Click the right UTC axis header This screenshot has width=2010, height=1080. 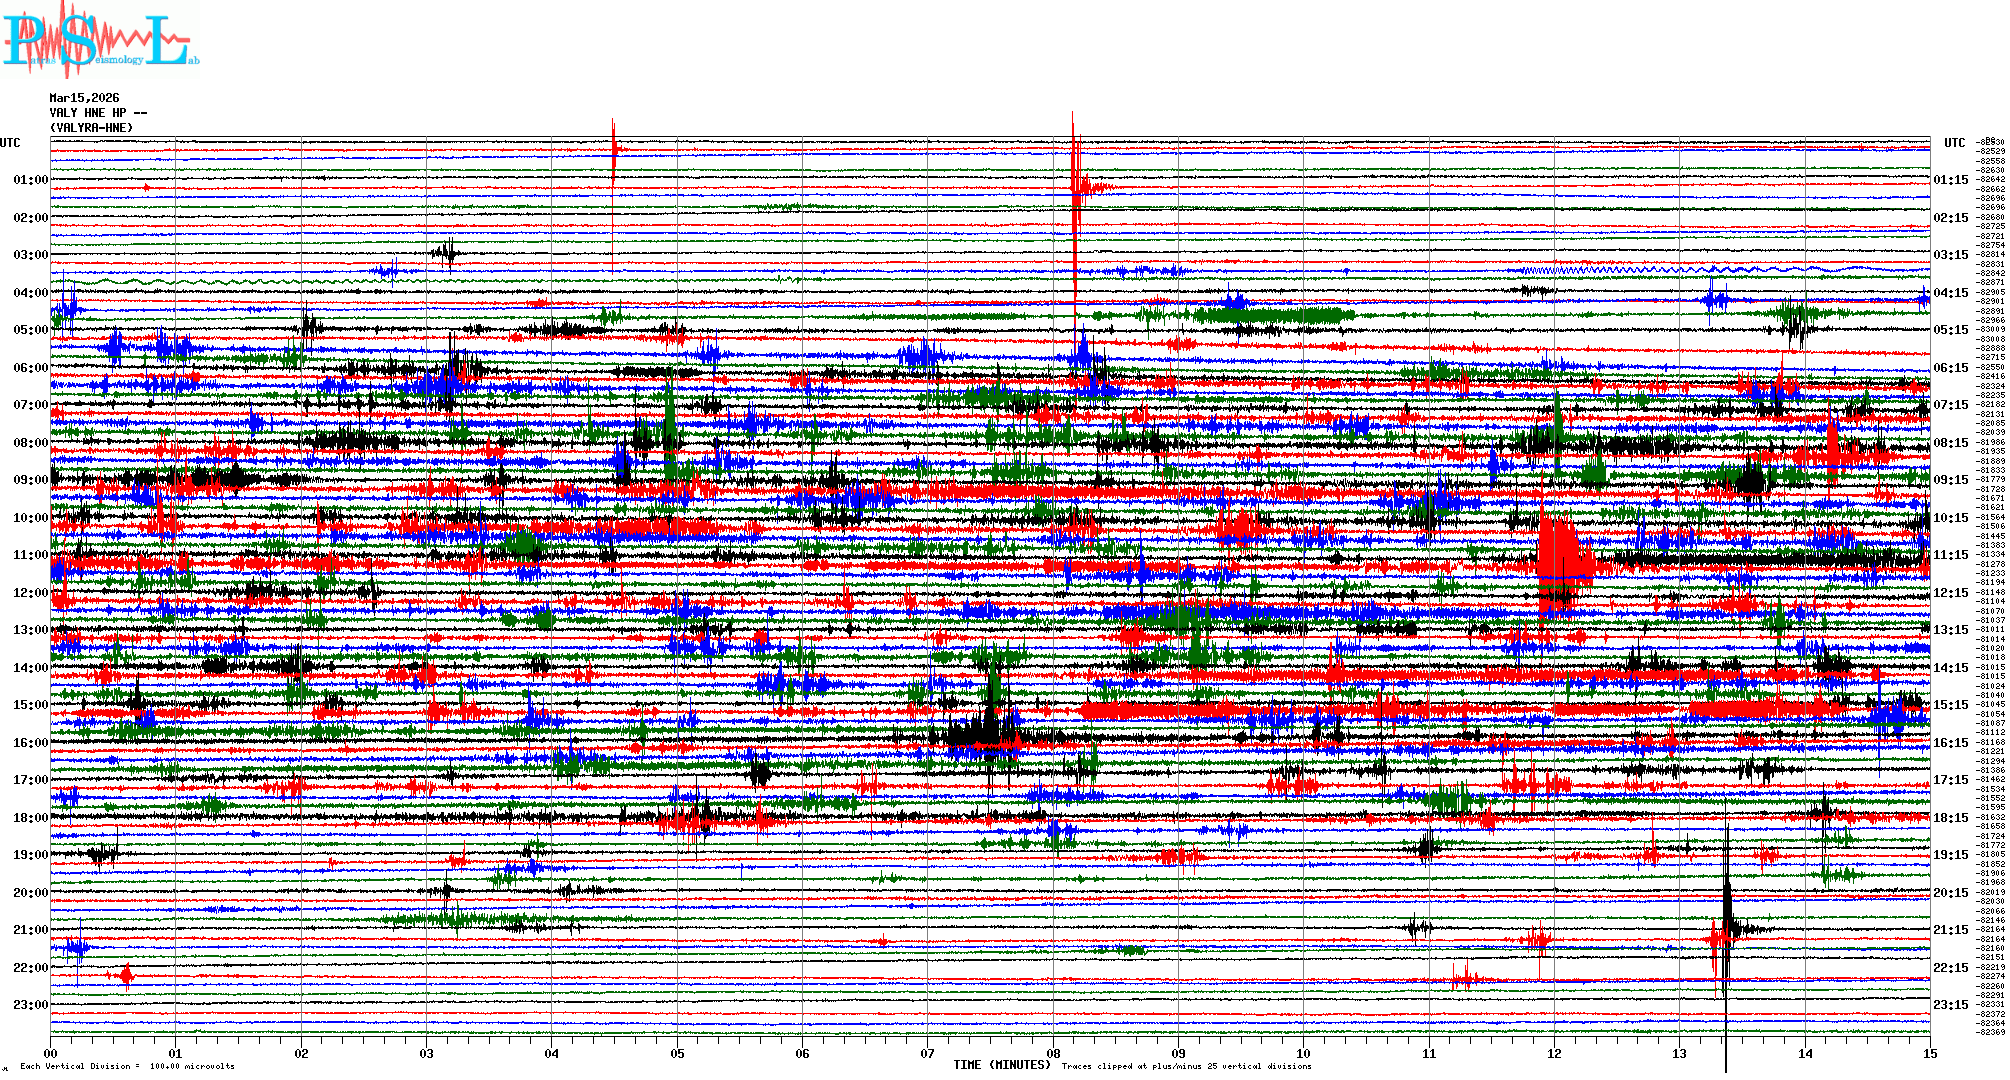[1954, 143]
